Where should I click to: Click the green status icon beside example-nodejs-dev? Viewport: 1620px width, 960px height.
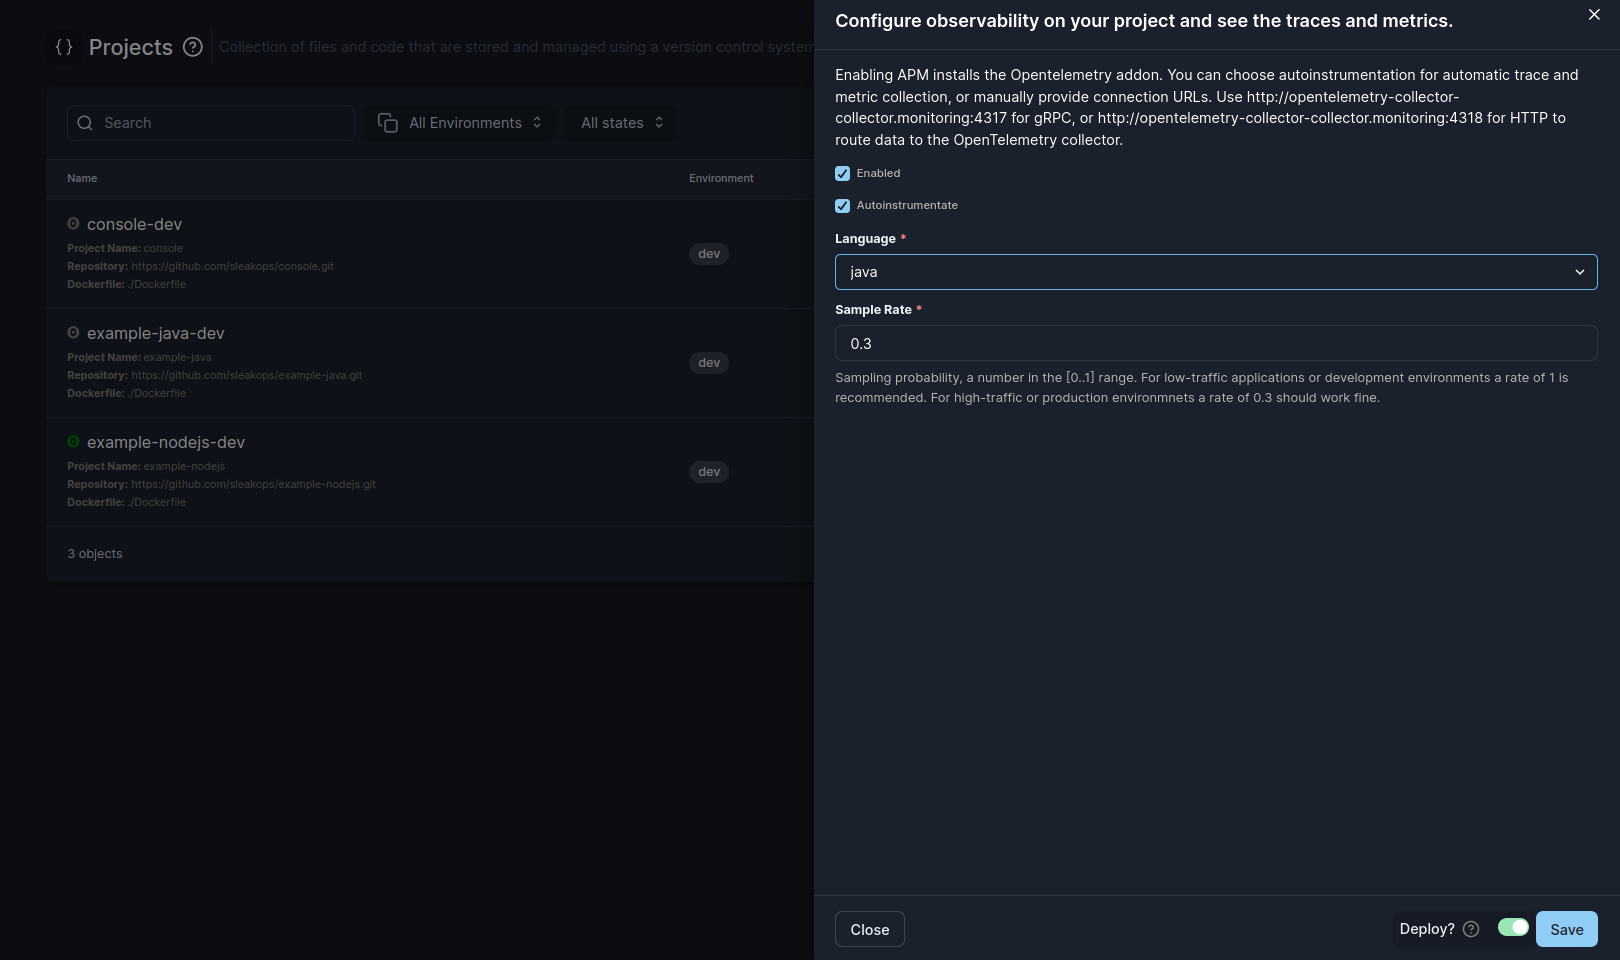[73, 441]
